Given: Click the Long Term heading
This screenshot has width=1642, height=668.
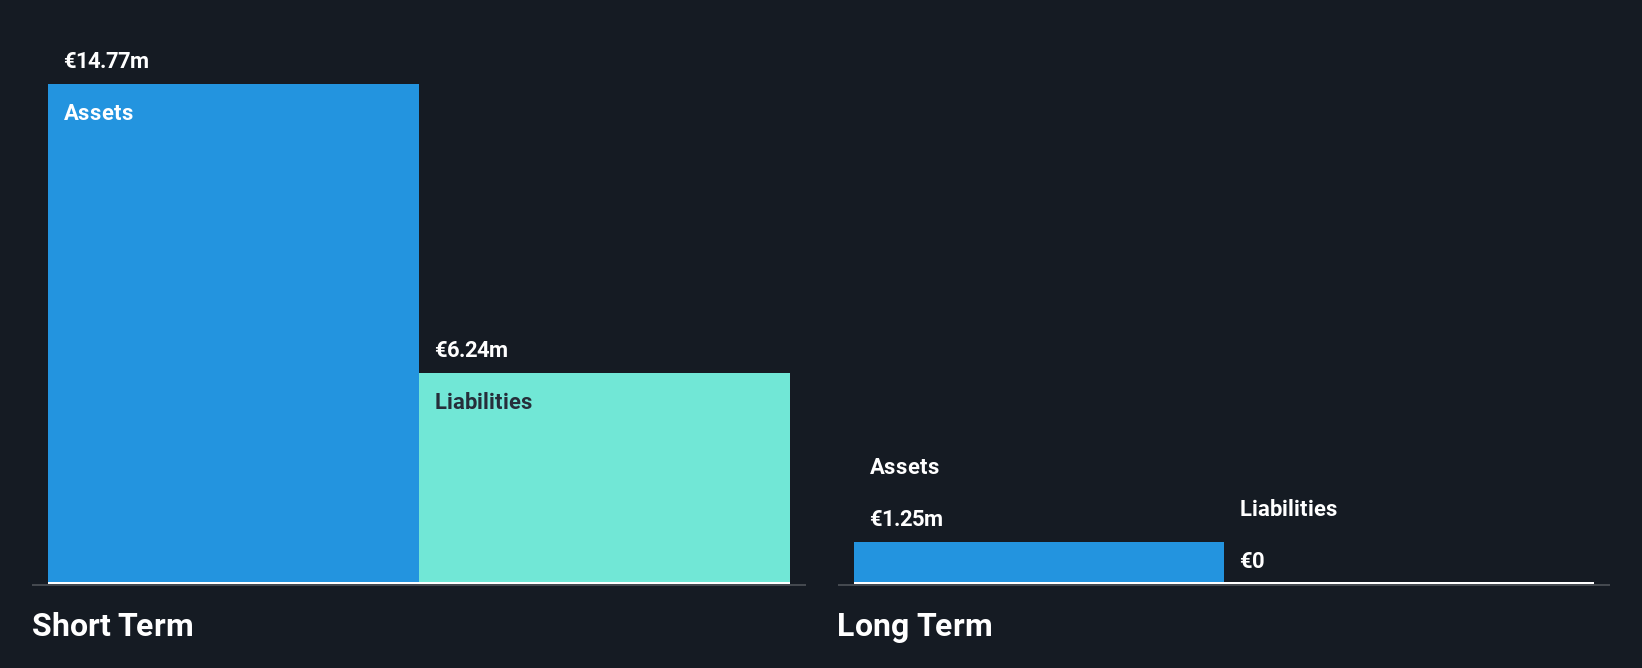Looking at the screenshot, I should pyautogui.click(x=915, y=625).
